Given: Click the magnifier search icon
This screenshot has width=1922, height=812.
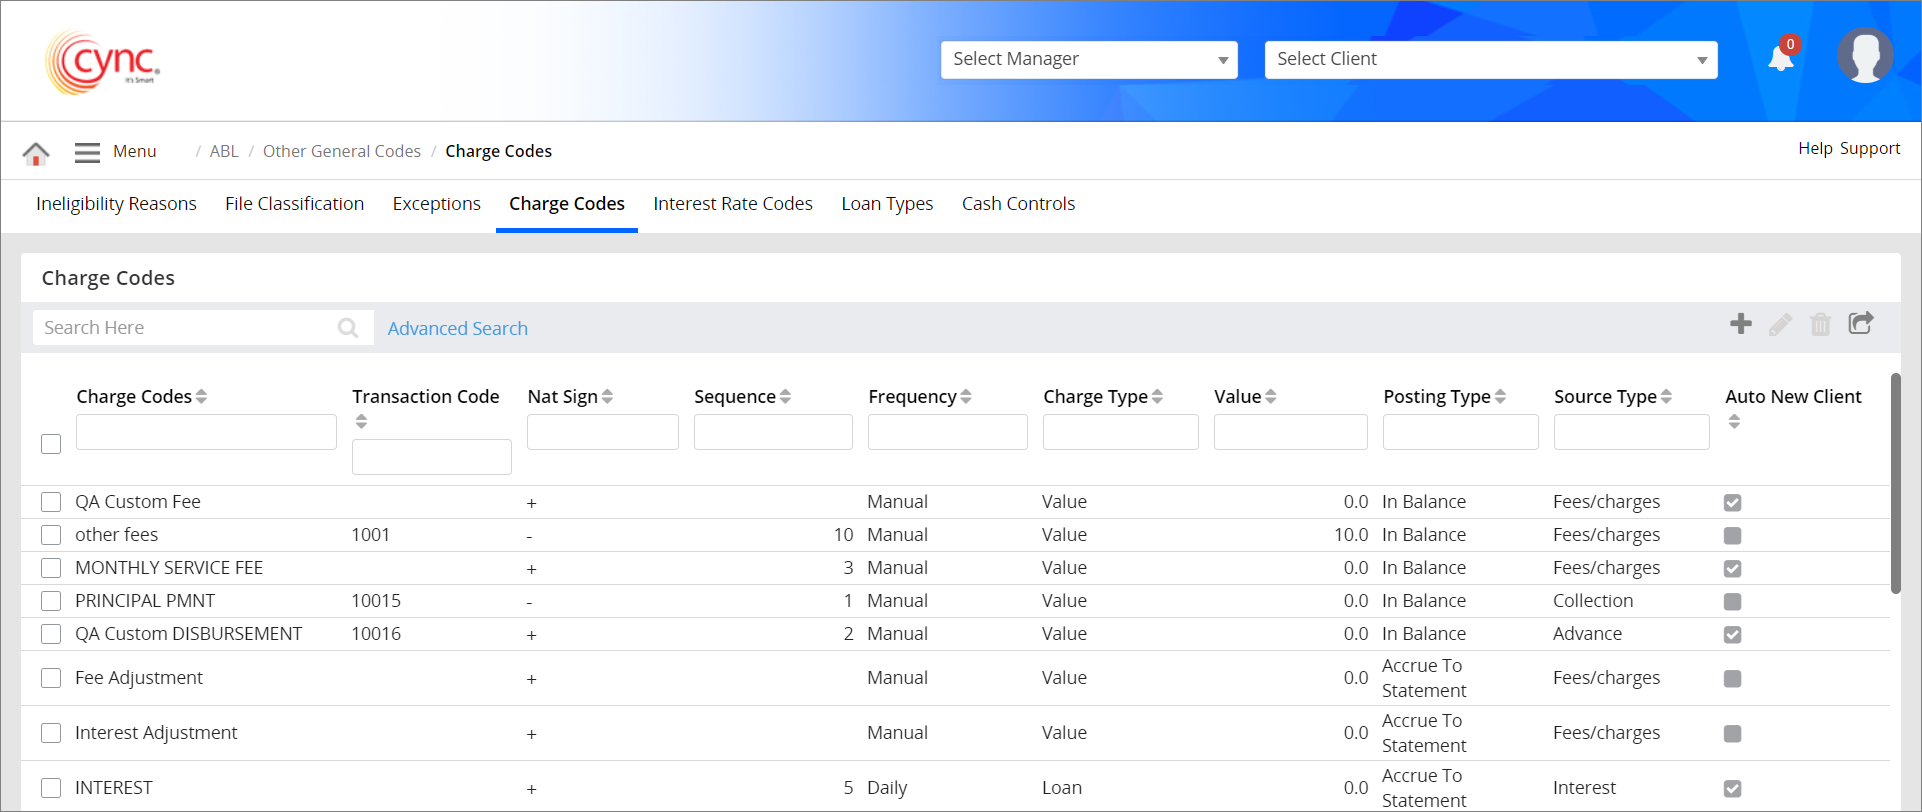Looking at the screenshot, I should (348, 328).
